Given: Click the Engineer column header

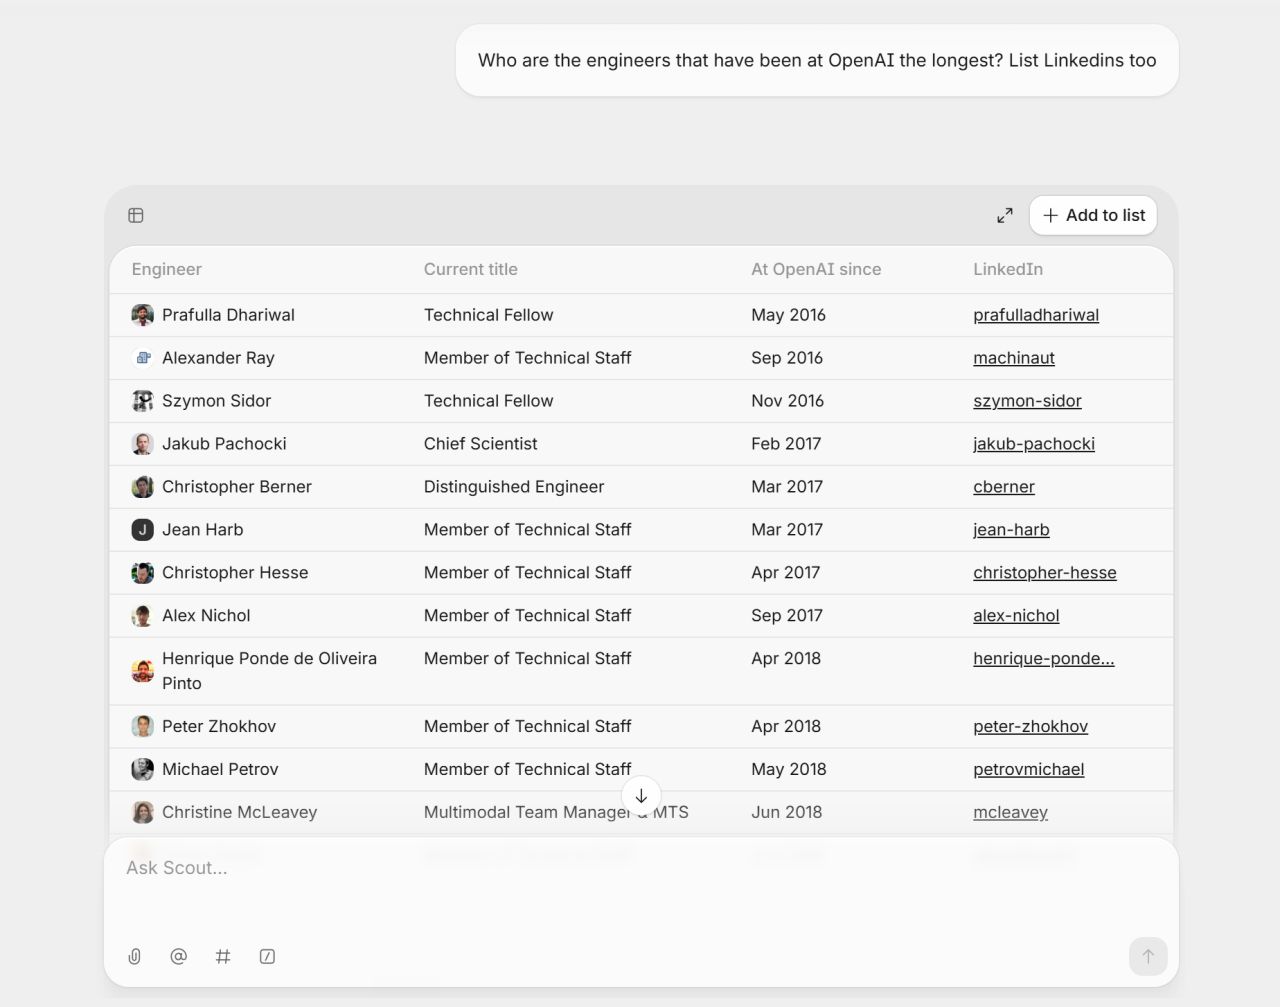Looking at the screenshot, I should (167, 269).
